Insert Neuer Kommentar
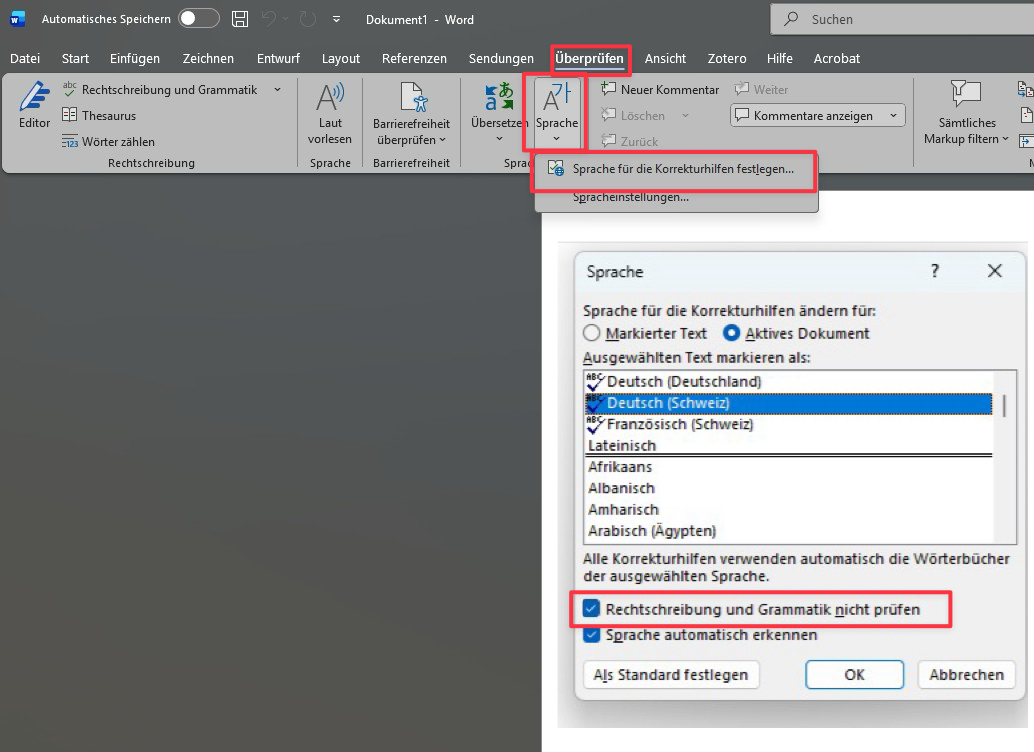 coord(660,90)
